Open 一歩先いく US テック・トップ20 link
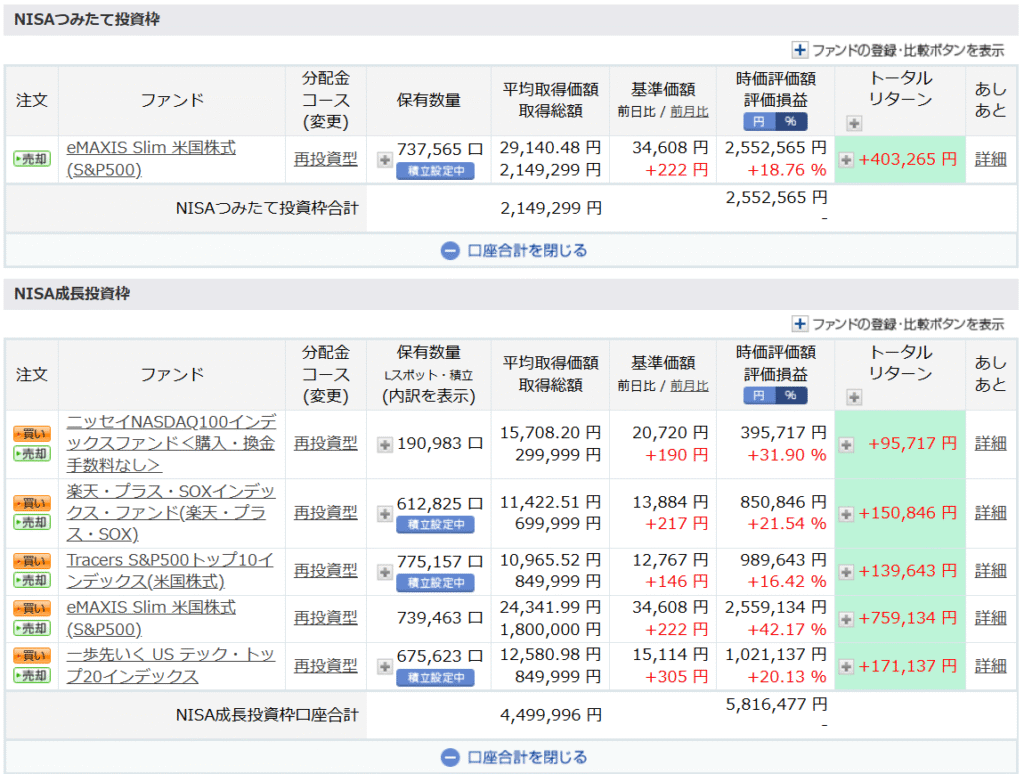The width and height of the screenshot is (1024, 774). pos(170,666)
